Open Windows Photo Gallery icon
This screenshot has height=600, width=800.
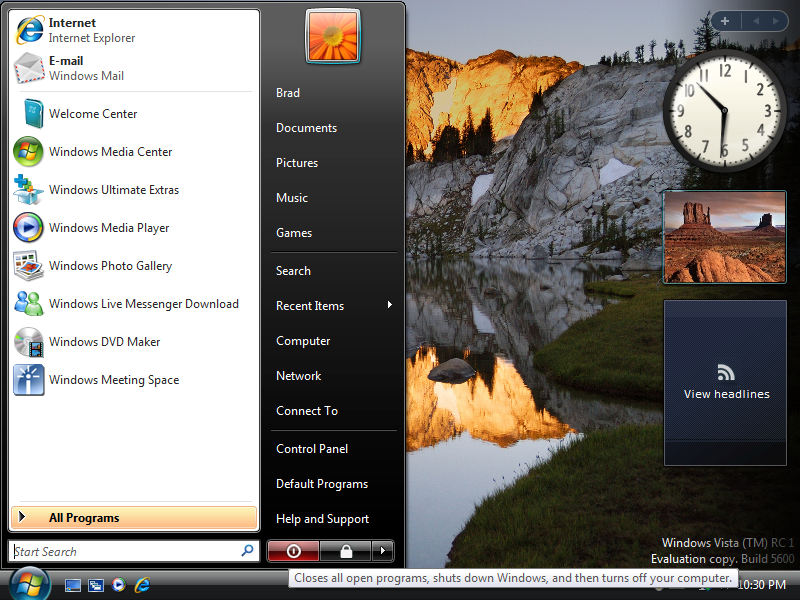tap(28, 265)
